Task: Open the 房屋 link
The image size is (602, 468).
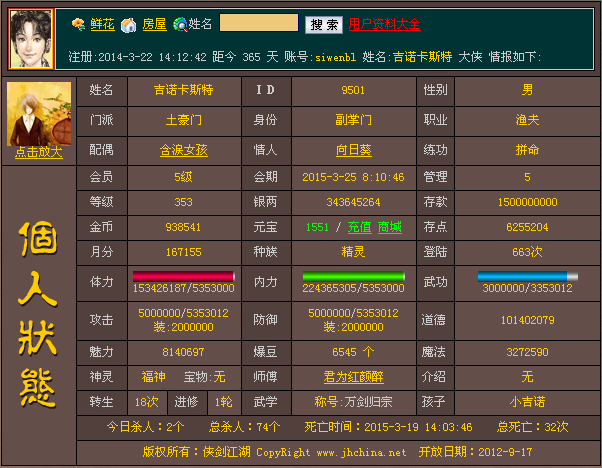Action: [x=154, y=24]
